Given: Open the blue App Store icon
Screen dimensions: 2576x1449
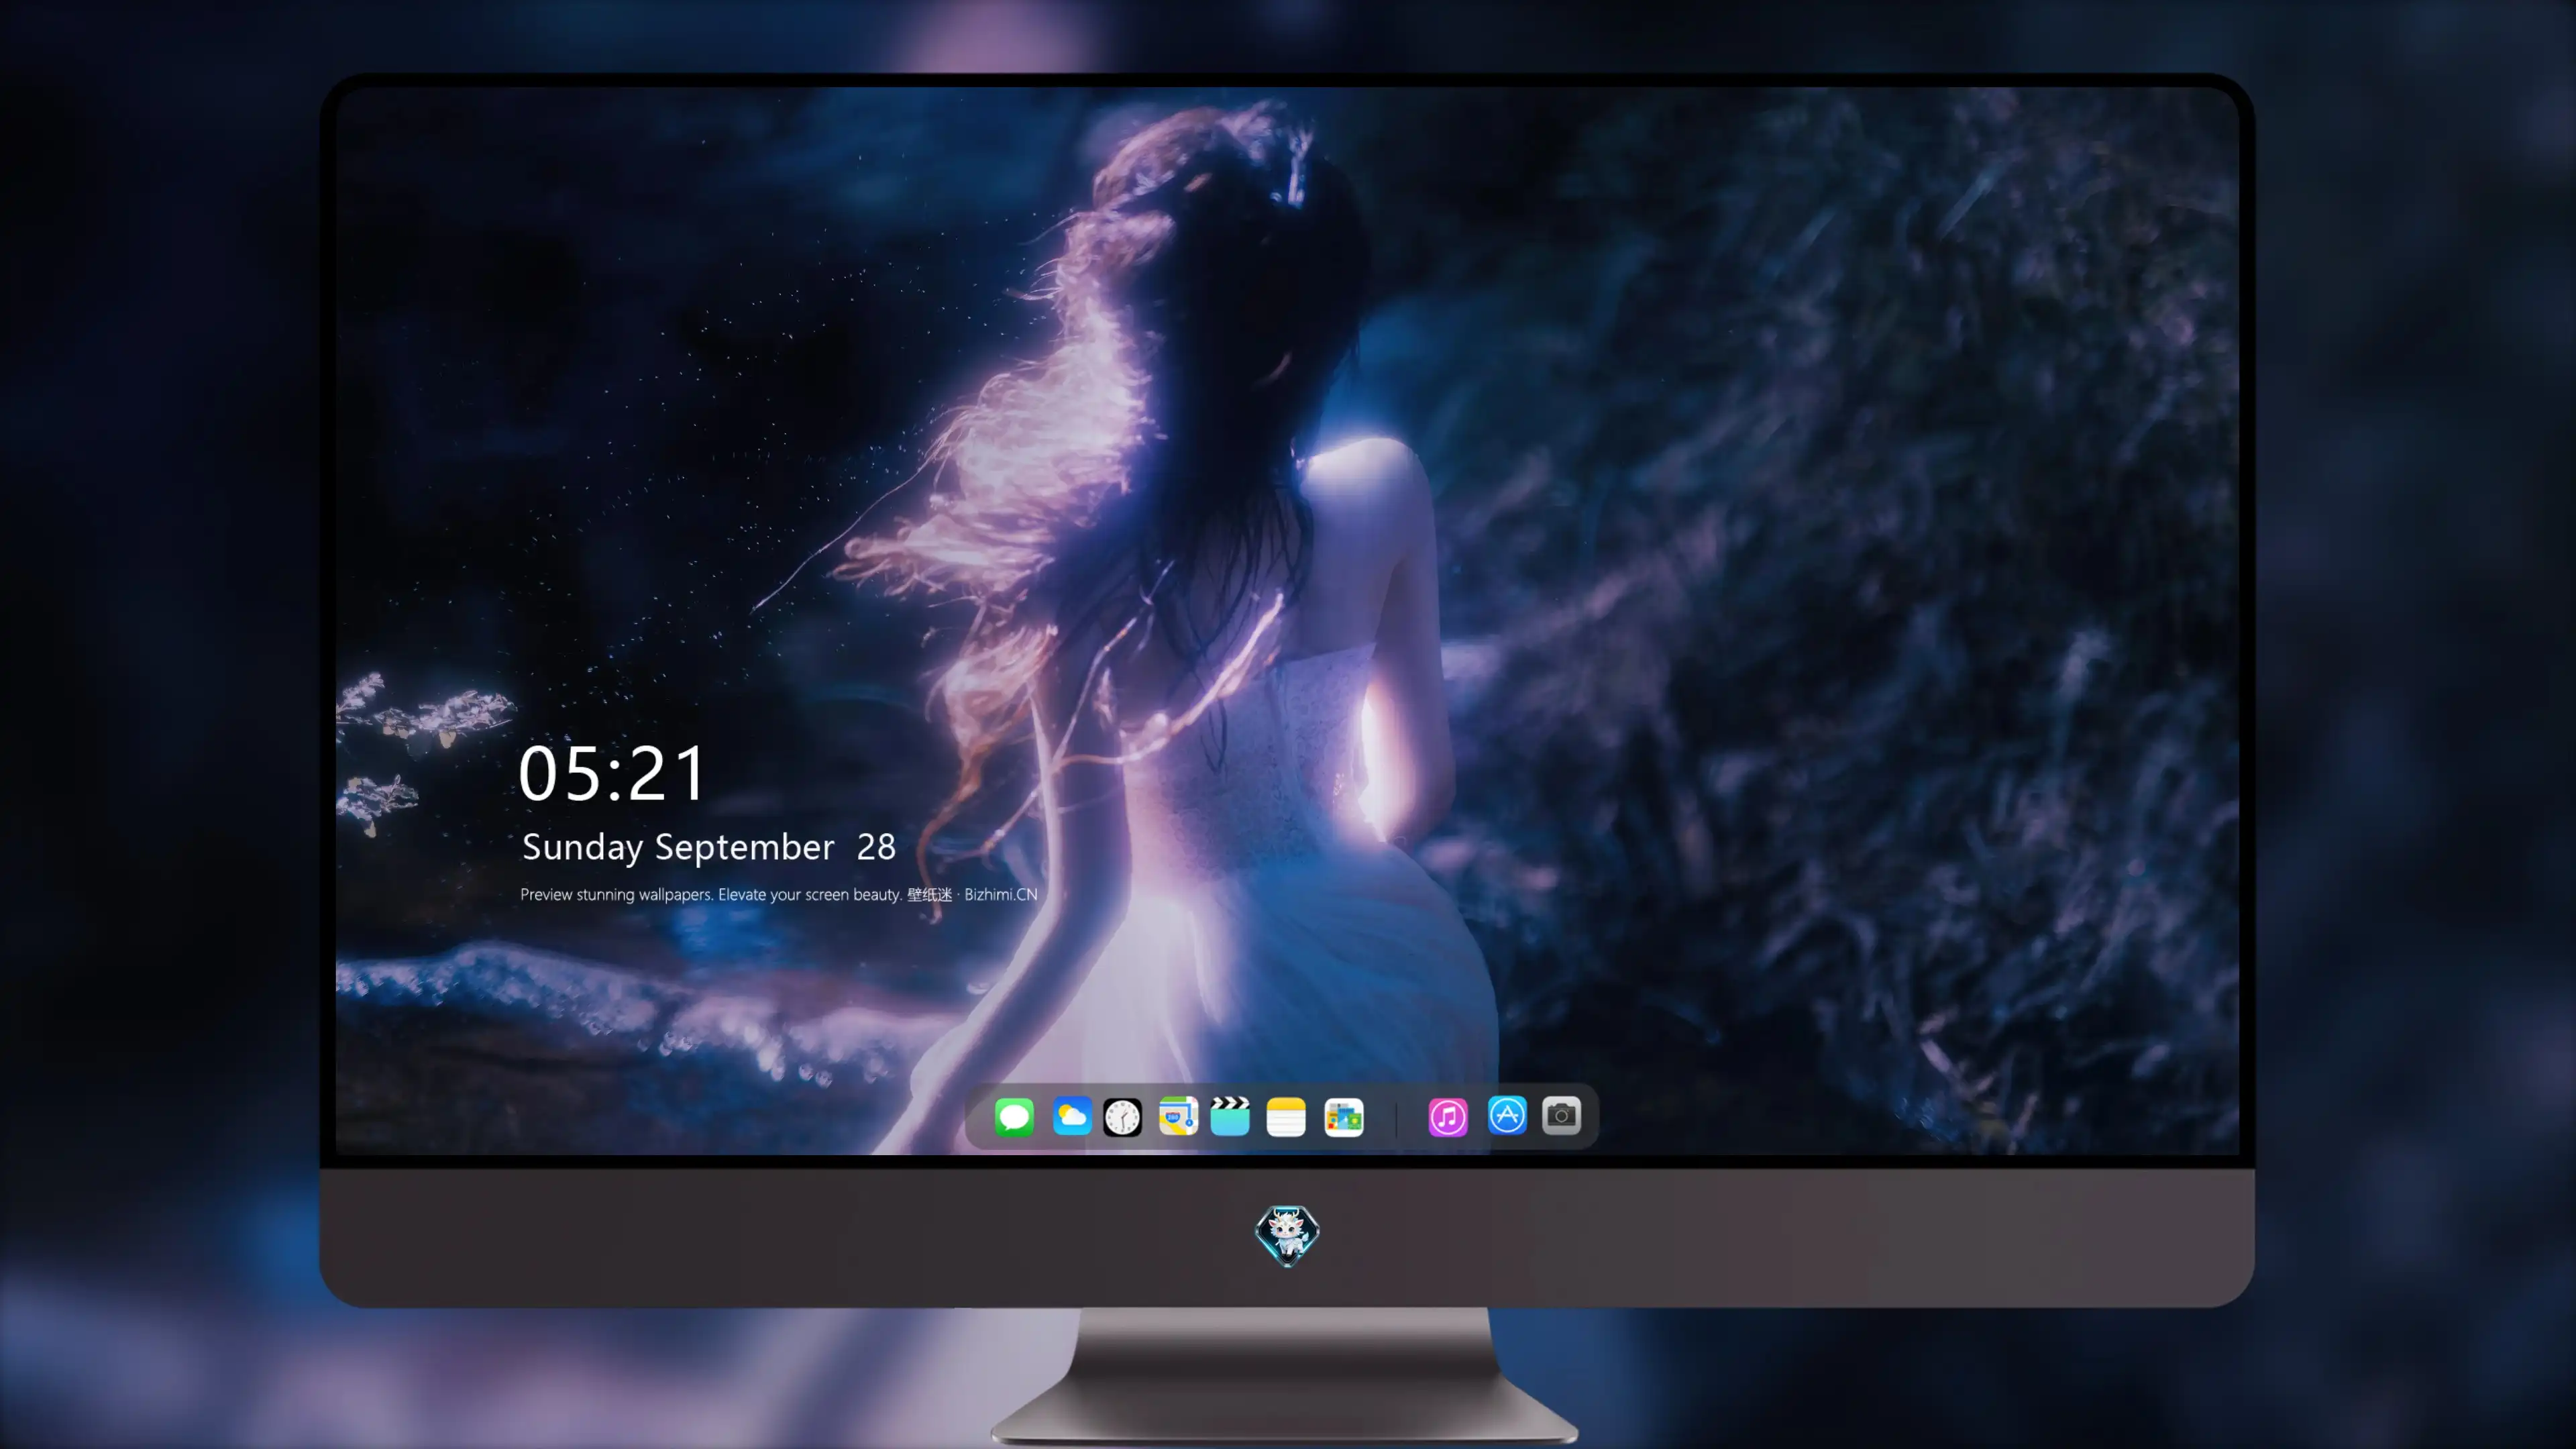Looking at the screenshot, I should 1507,1115.
